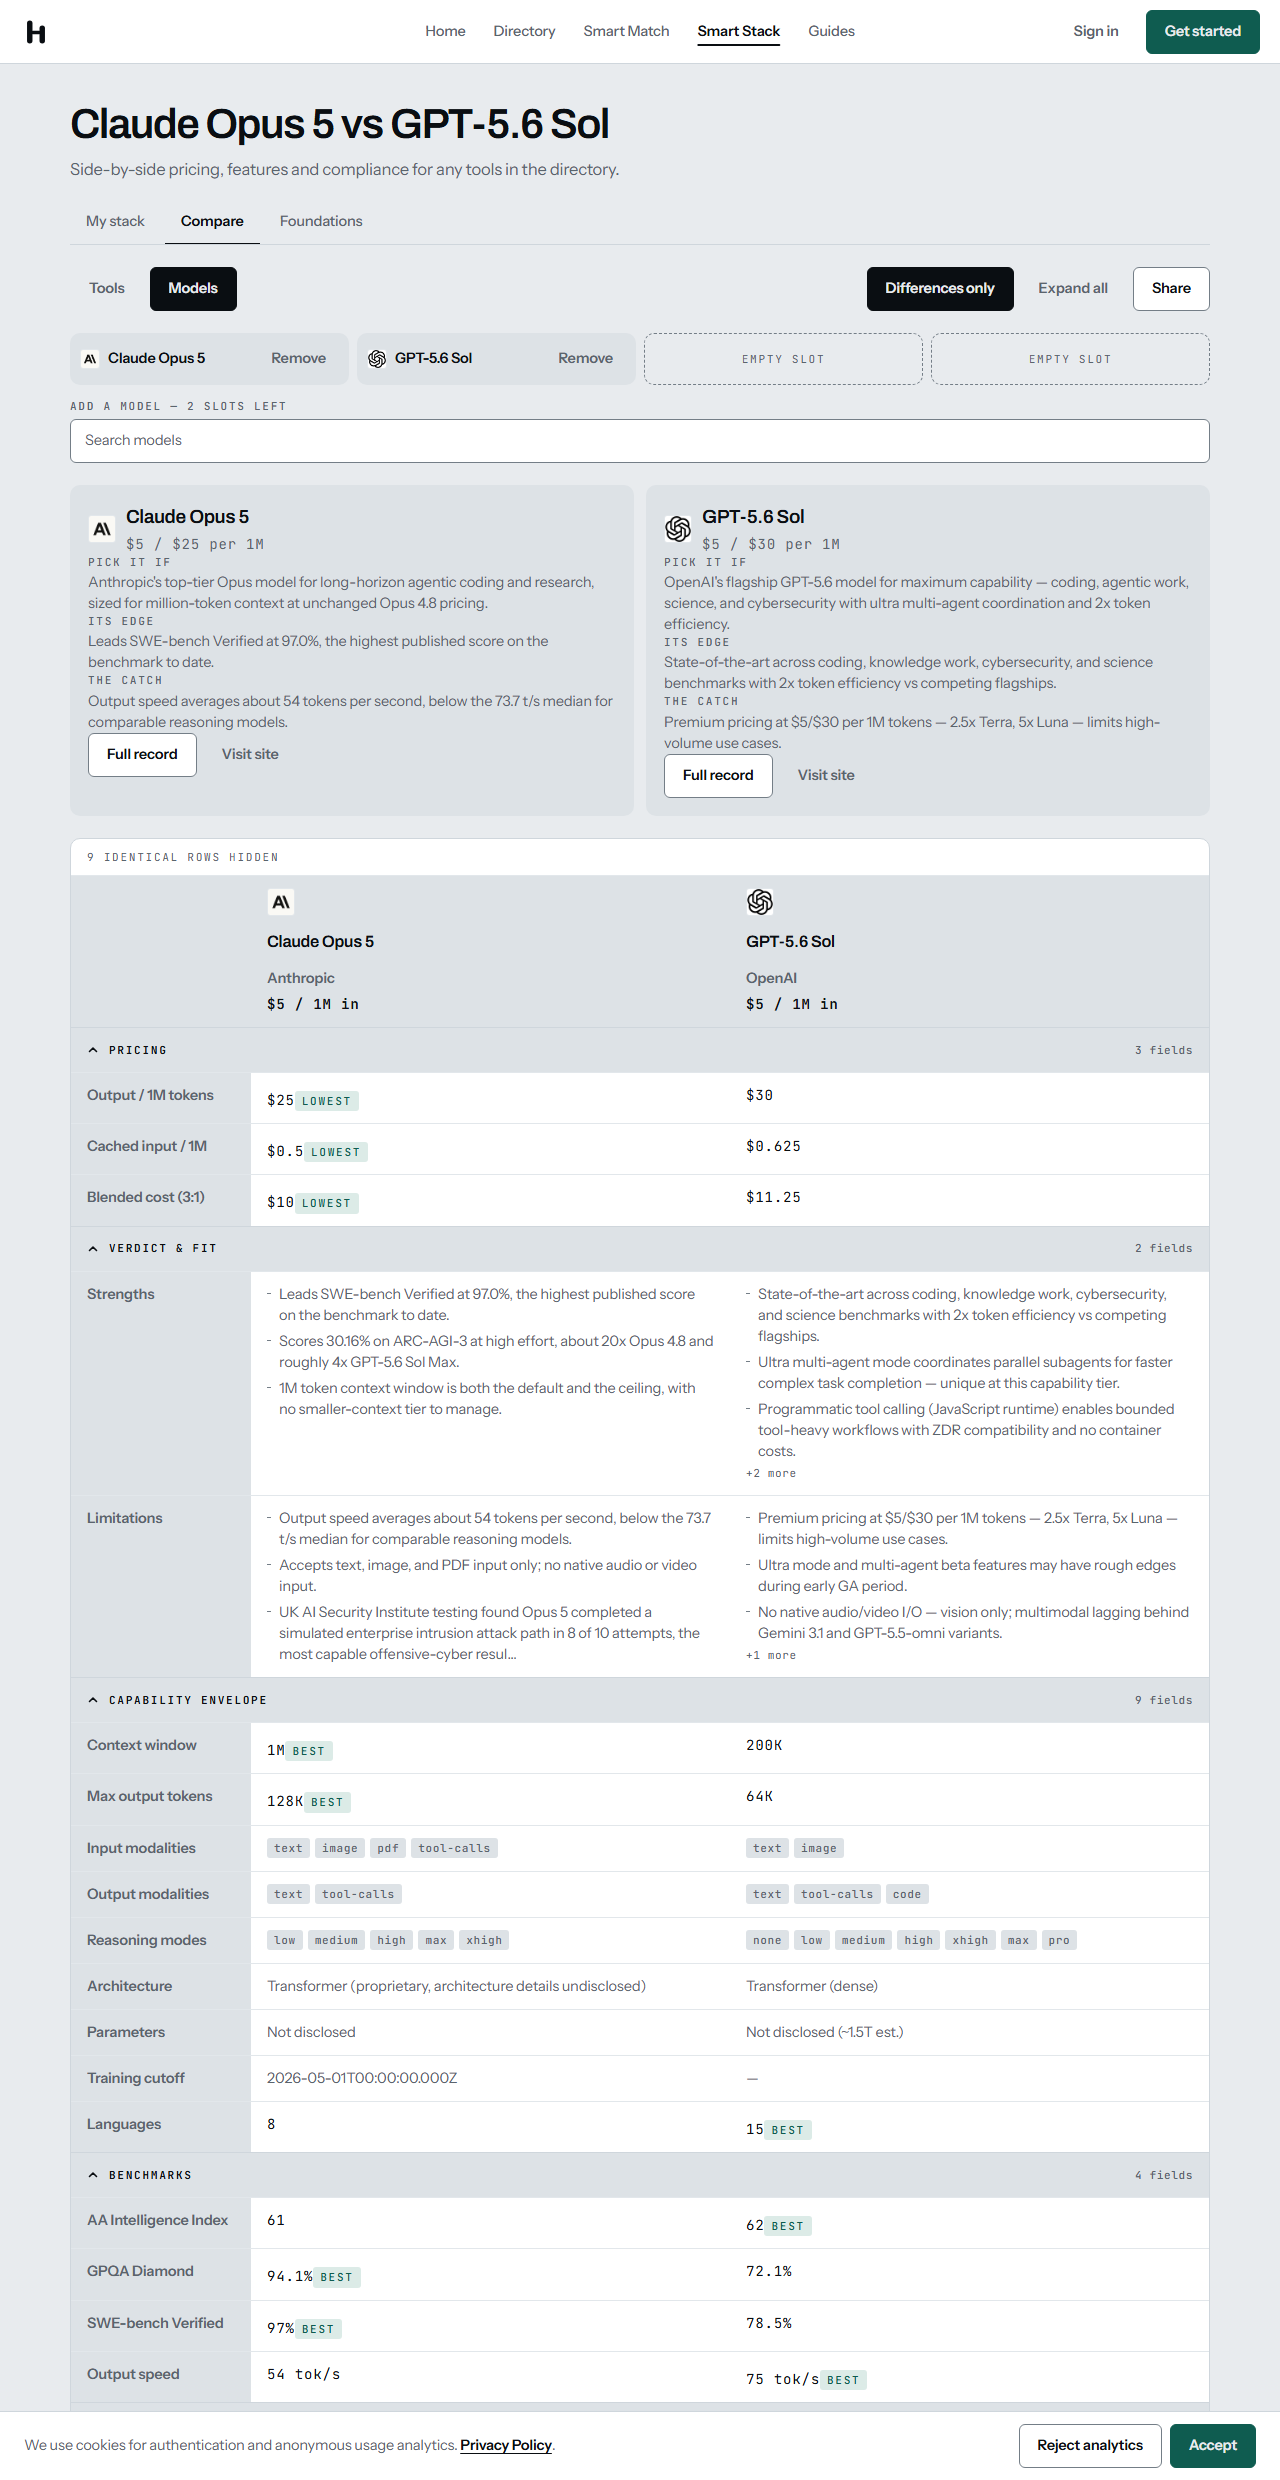Click OpenAI icon in GPT-5.6 Sol chip
Image resolution: width=1280 pixels, height=2480 pixels.
tap(377, 359)
